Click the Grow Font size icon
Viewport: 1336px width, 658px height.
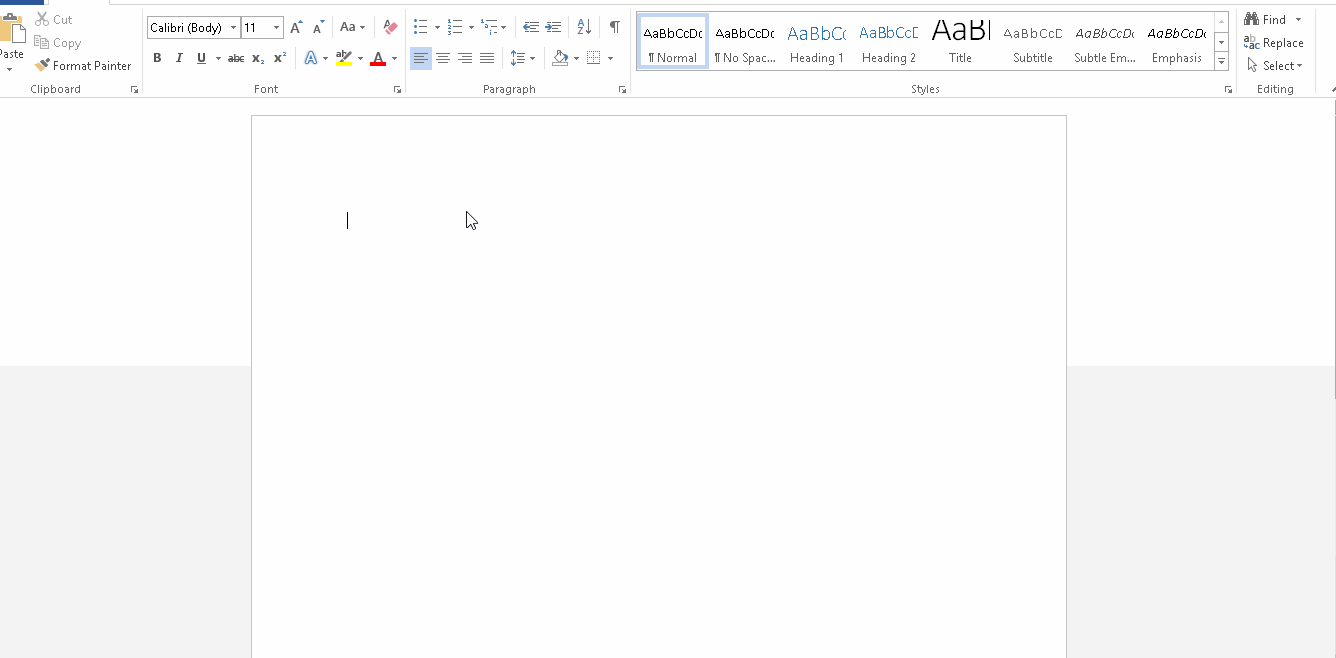tap(296, 27)
